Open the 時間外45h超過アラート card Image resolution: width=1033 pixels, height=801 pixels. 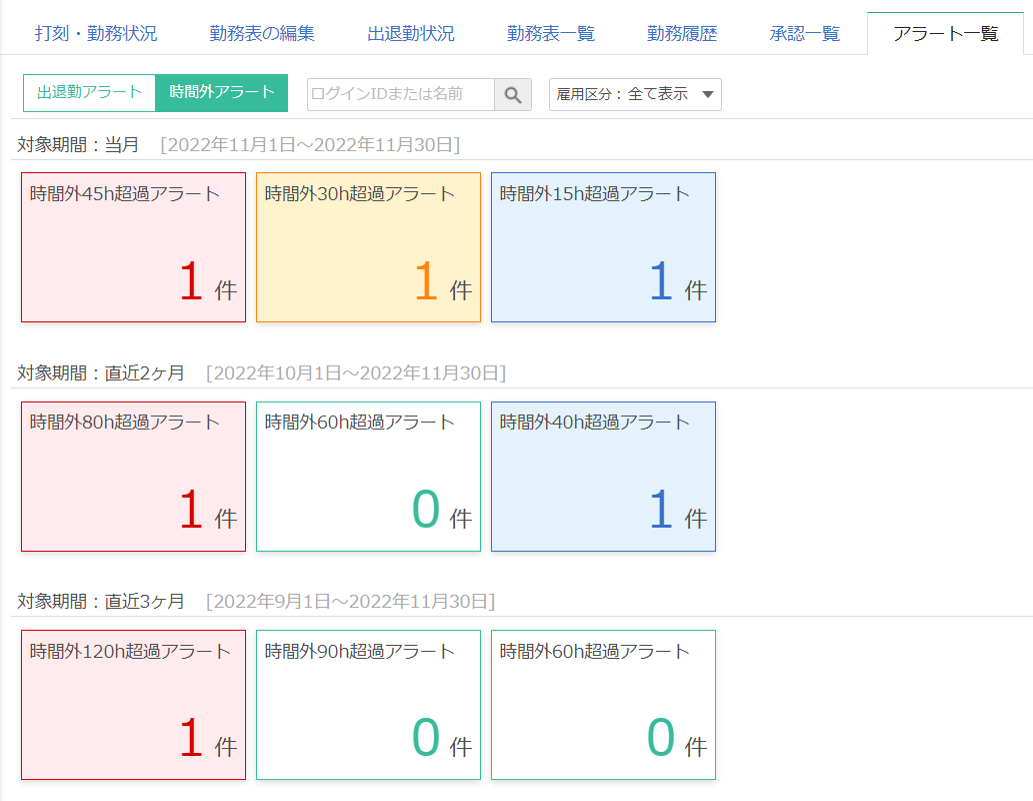click(133, 246)
